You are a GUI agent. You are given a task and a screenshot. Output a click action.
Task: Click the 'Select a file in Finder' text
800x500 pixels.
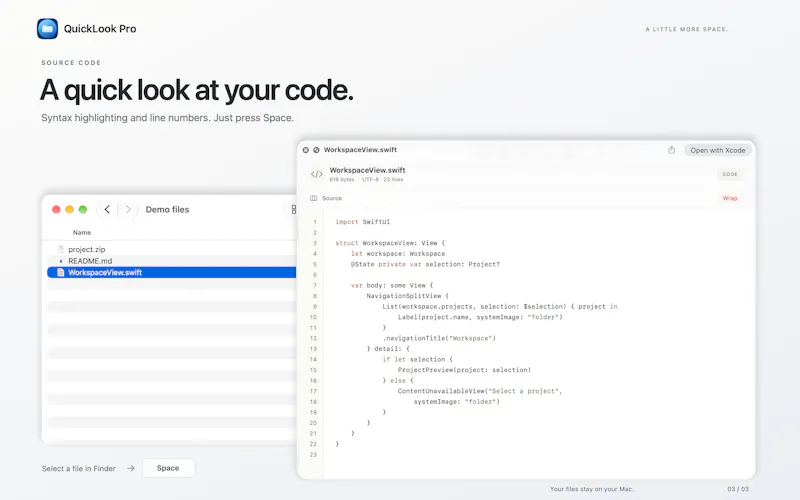[79, 468]
